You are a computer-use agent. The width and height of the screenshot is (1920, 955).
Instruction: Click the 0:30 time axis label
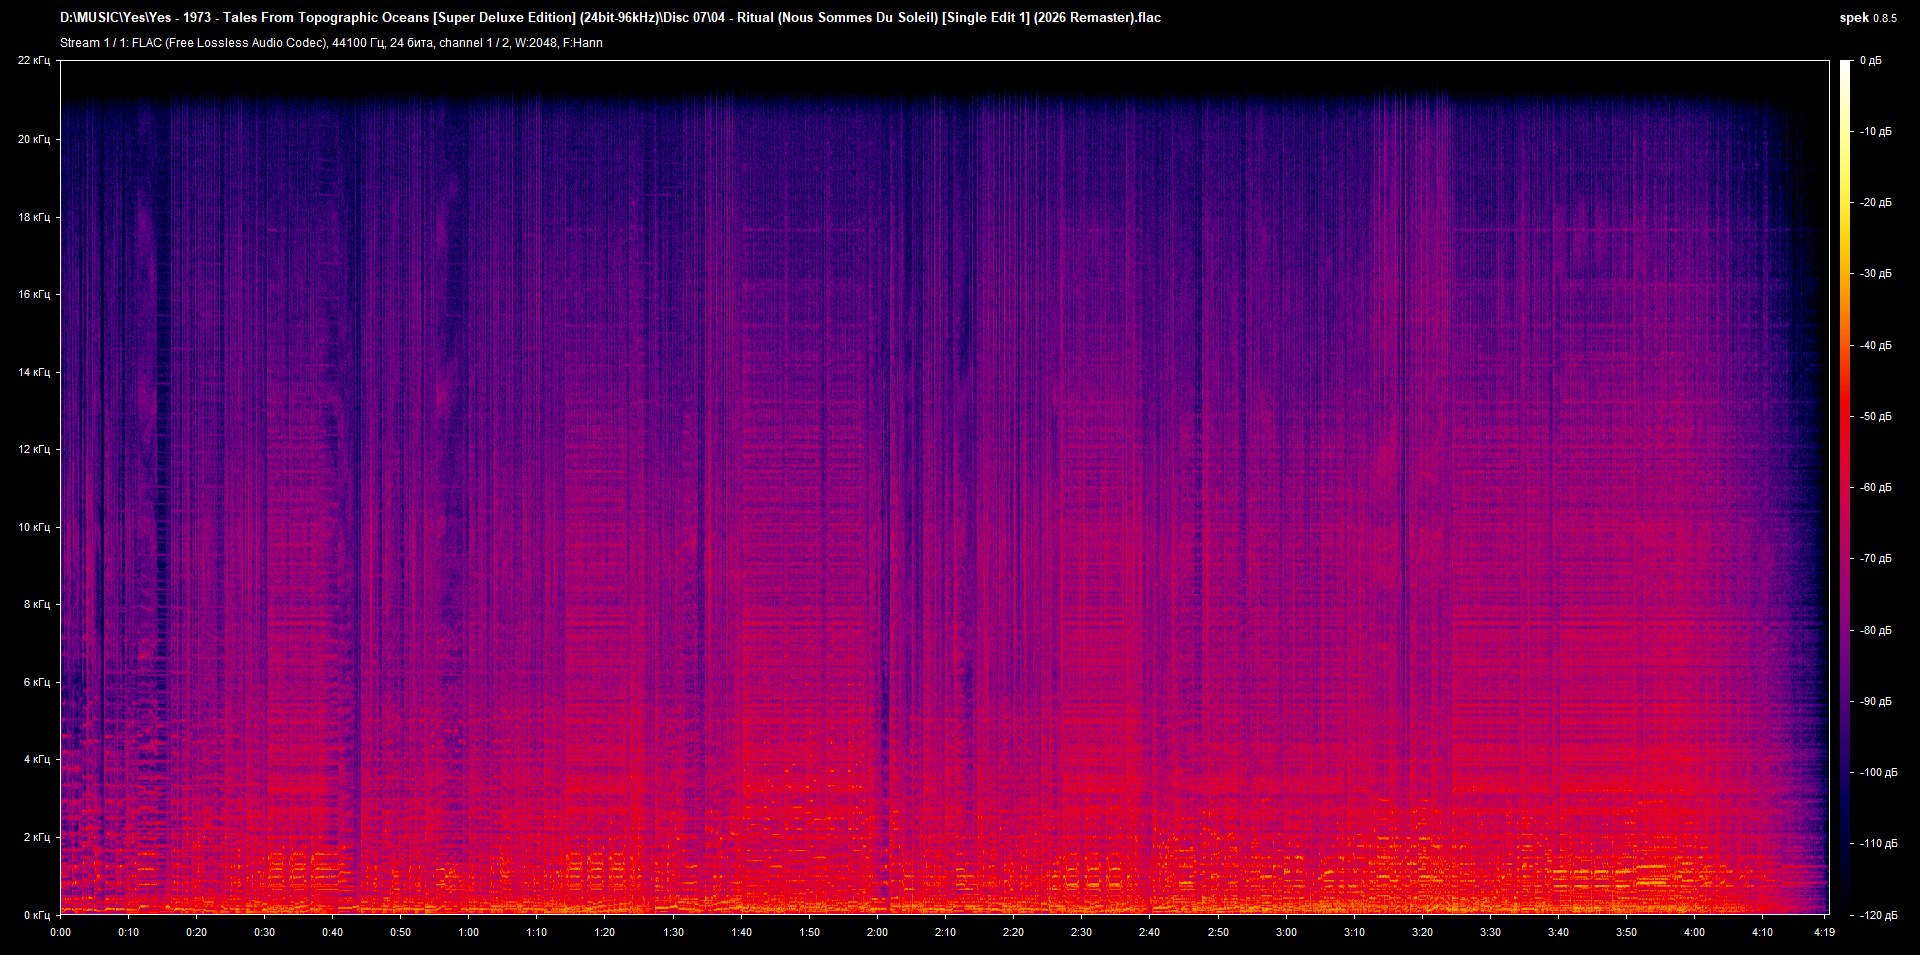[264, 932]
